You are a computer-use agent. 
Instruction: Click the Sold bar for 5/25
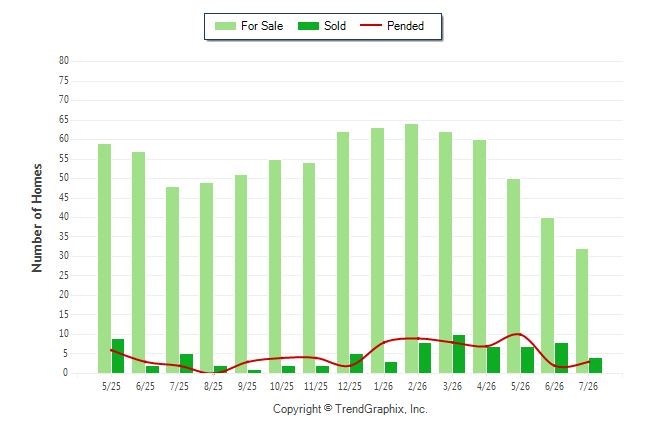(118, 356)
